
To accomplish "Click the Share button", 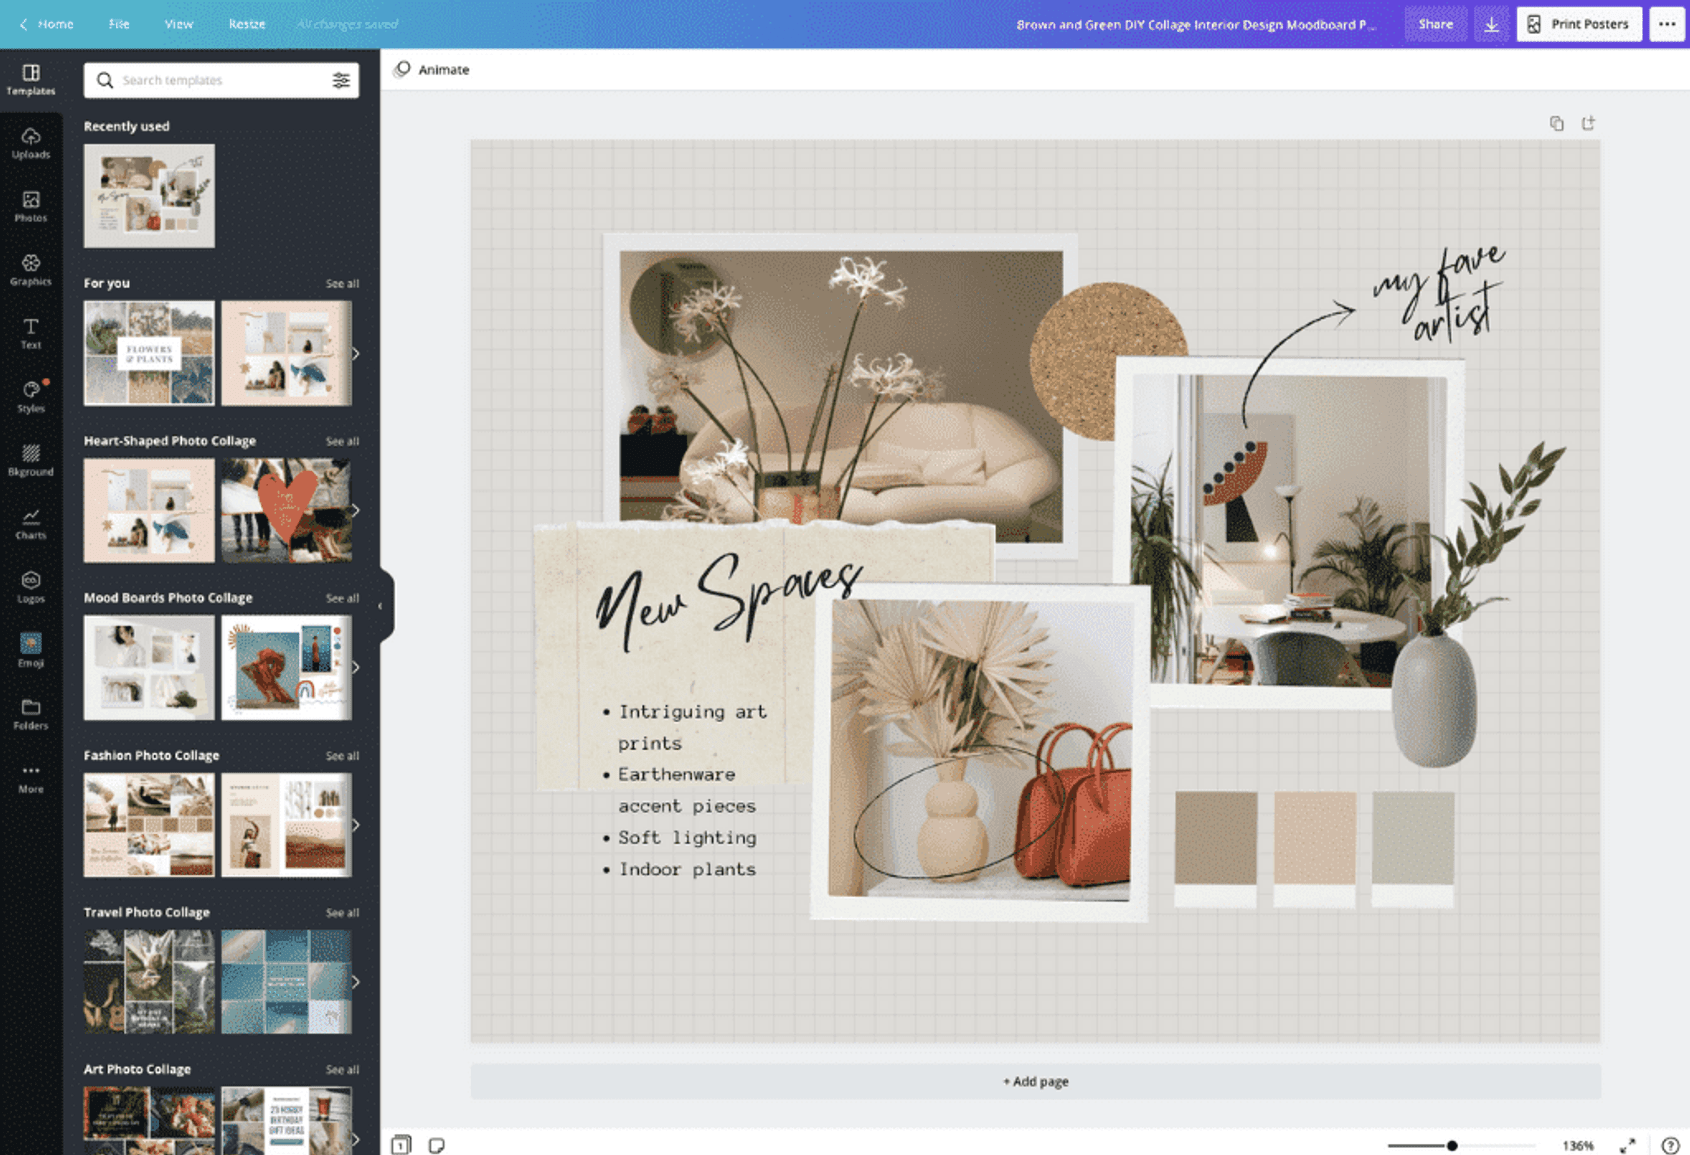I will pyautogui.click(x=1436, y=23).
